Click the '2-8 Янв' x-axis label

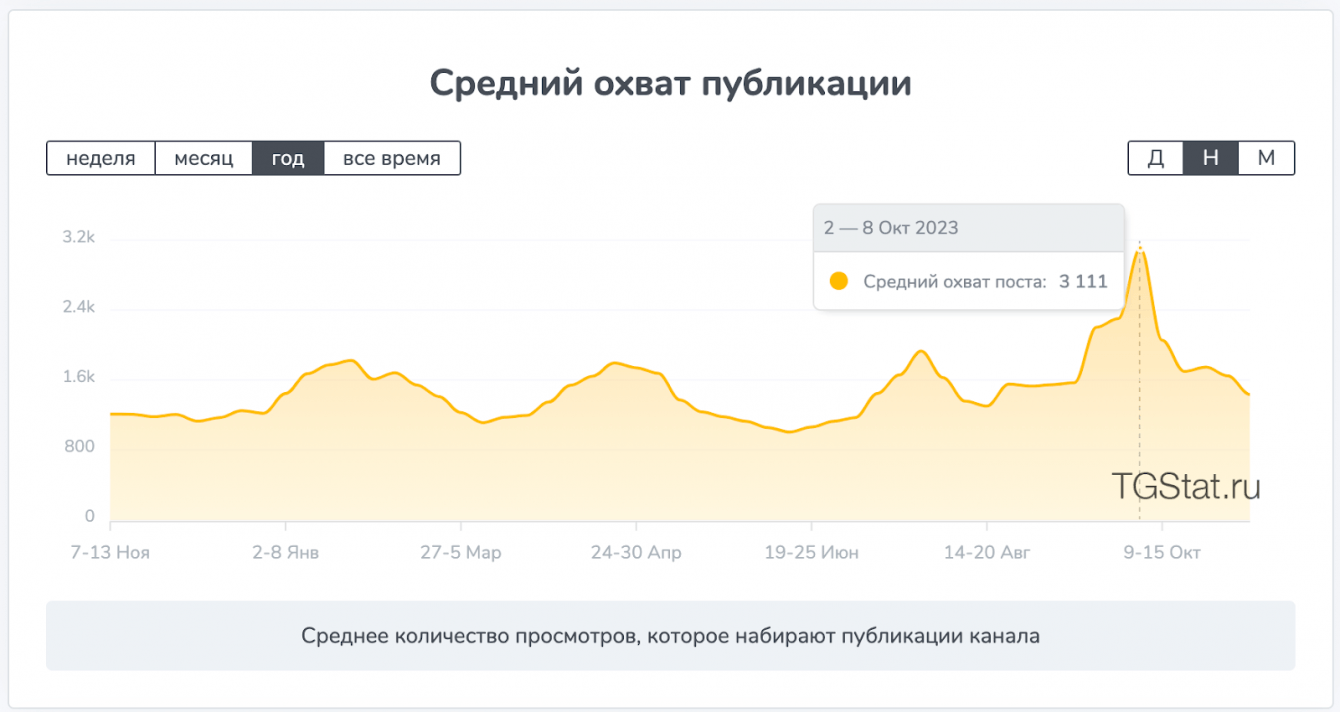pyautogui.click(x=286, y=552)
